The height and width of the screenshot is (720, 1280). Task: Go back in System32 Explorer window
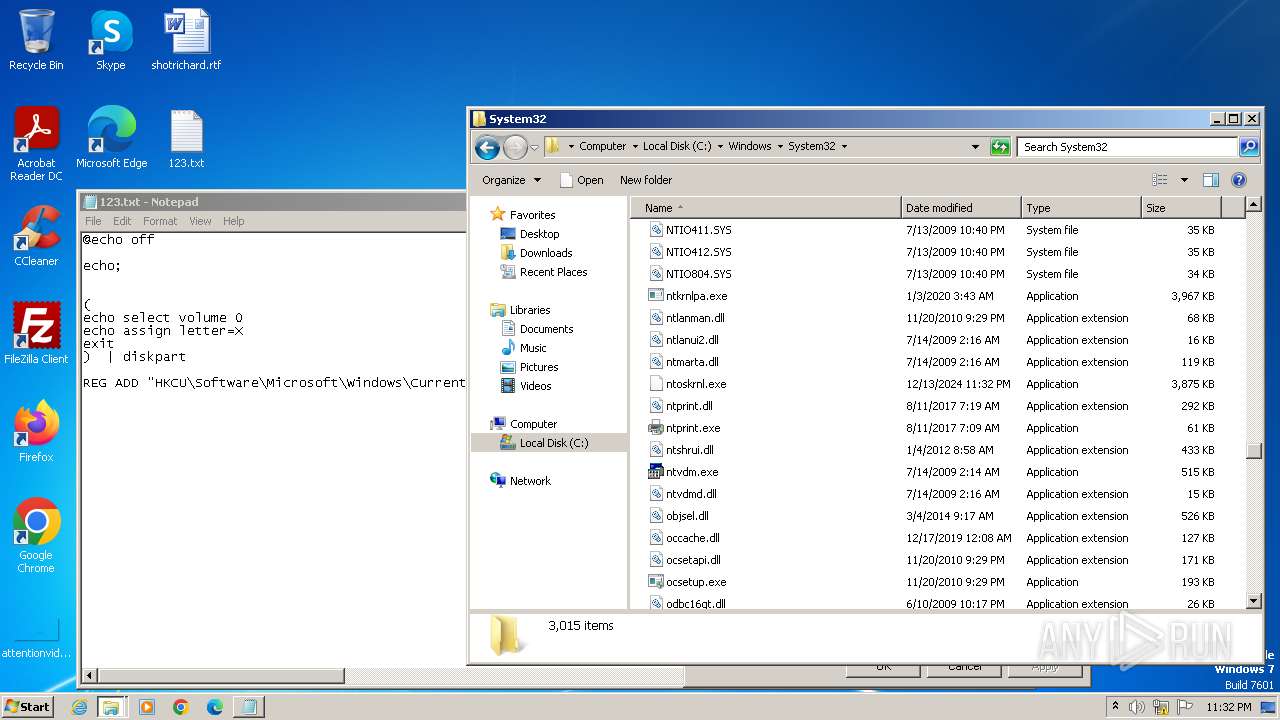(x=487, y=147)
